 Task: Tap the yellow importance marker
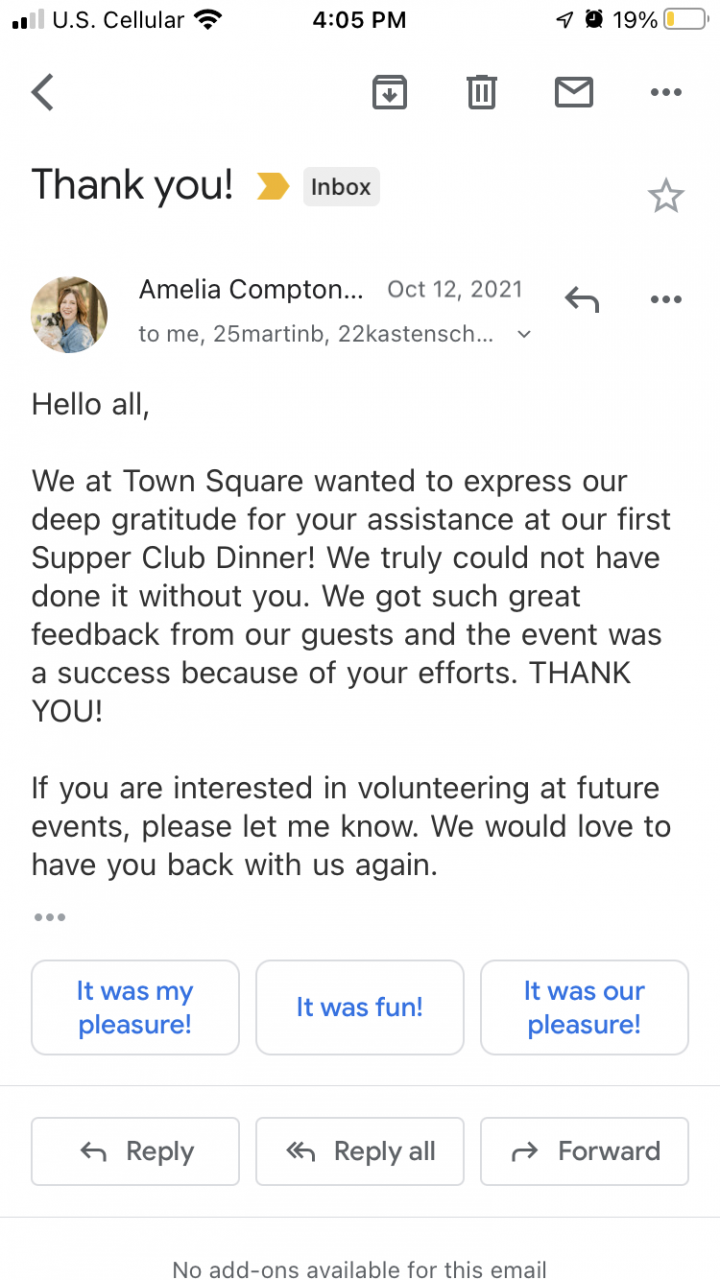tap(272, 186)
